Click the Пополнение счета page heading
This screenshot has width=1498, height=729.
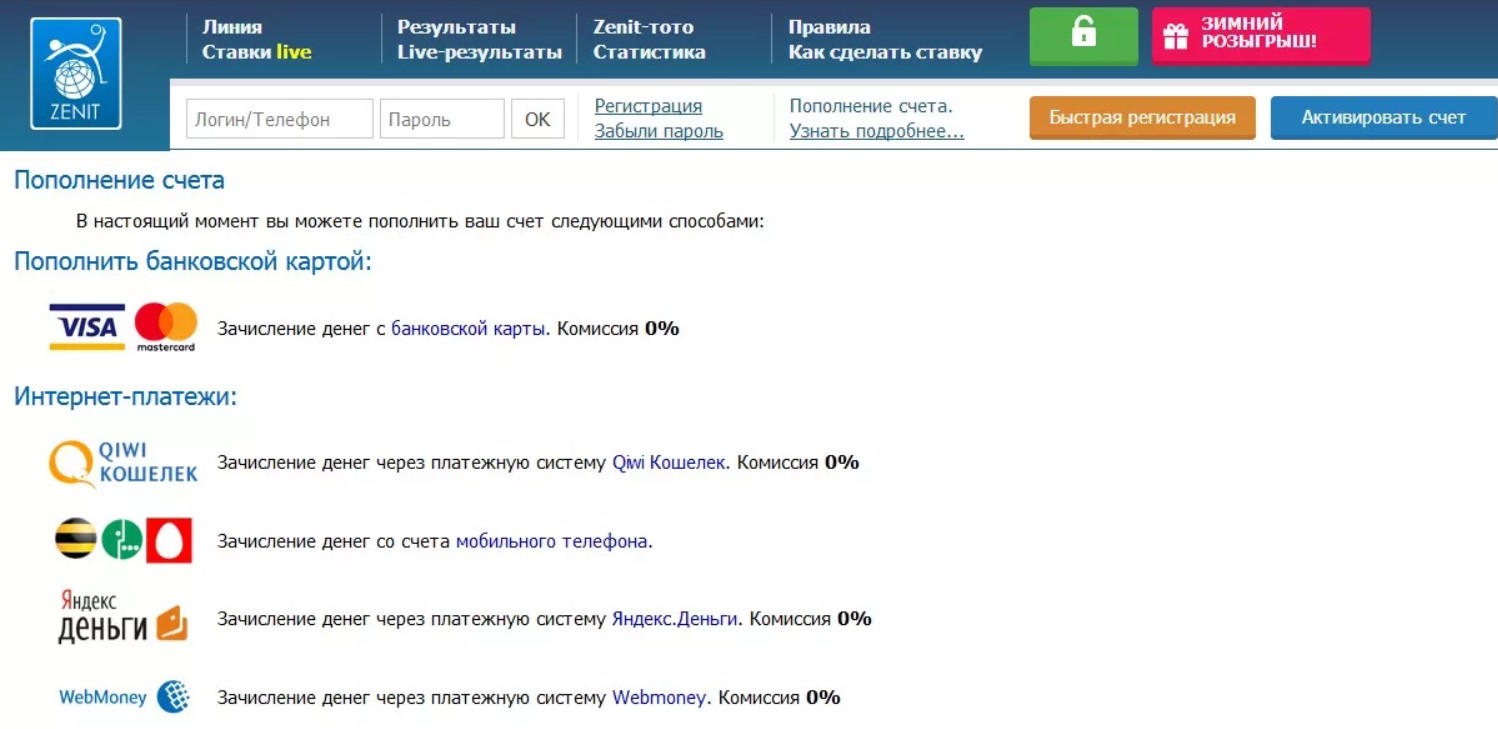[x=119, y=180]
